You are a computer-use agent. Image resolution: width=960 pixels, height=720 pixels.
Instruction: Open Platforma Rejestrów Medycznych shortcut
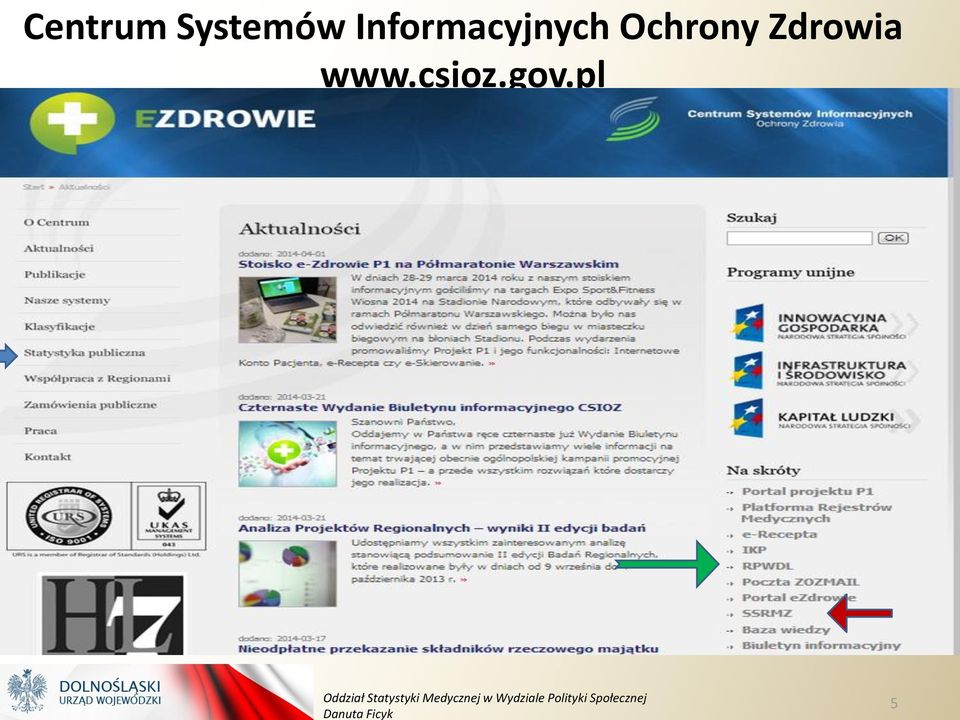816,512
